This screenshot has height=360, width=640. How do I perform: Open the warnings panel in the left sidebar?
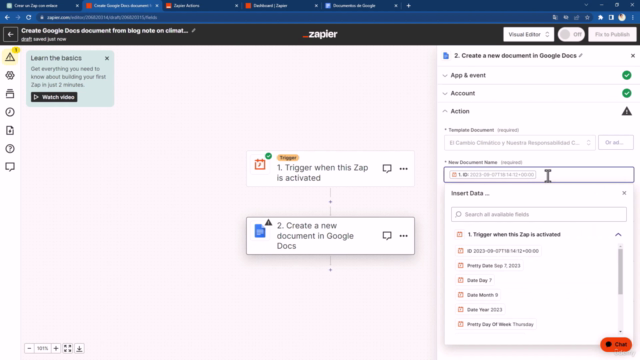click(x=10, y=57)
